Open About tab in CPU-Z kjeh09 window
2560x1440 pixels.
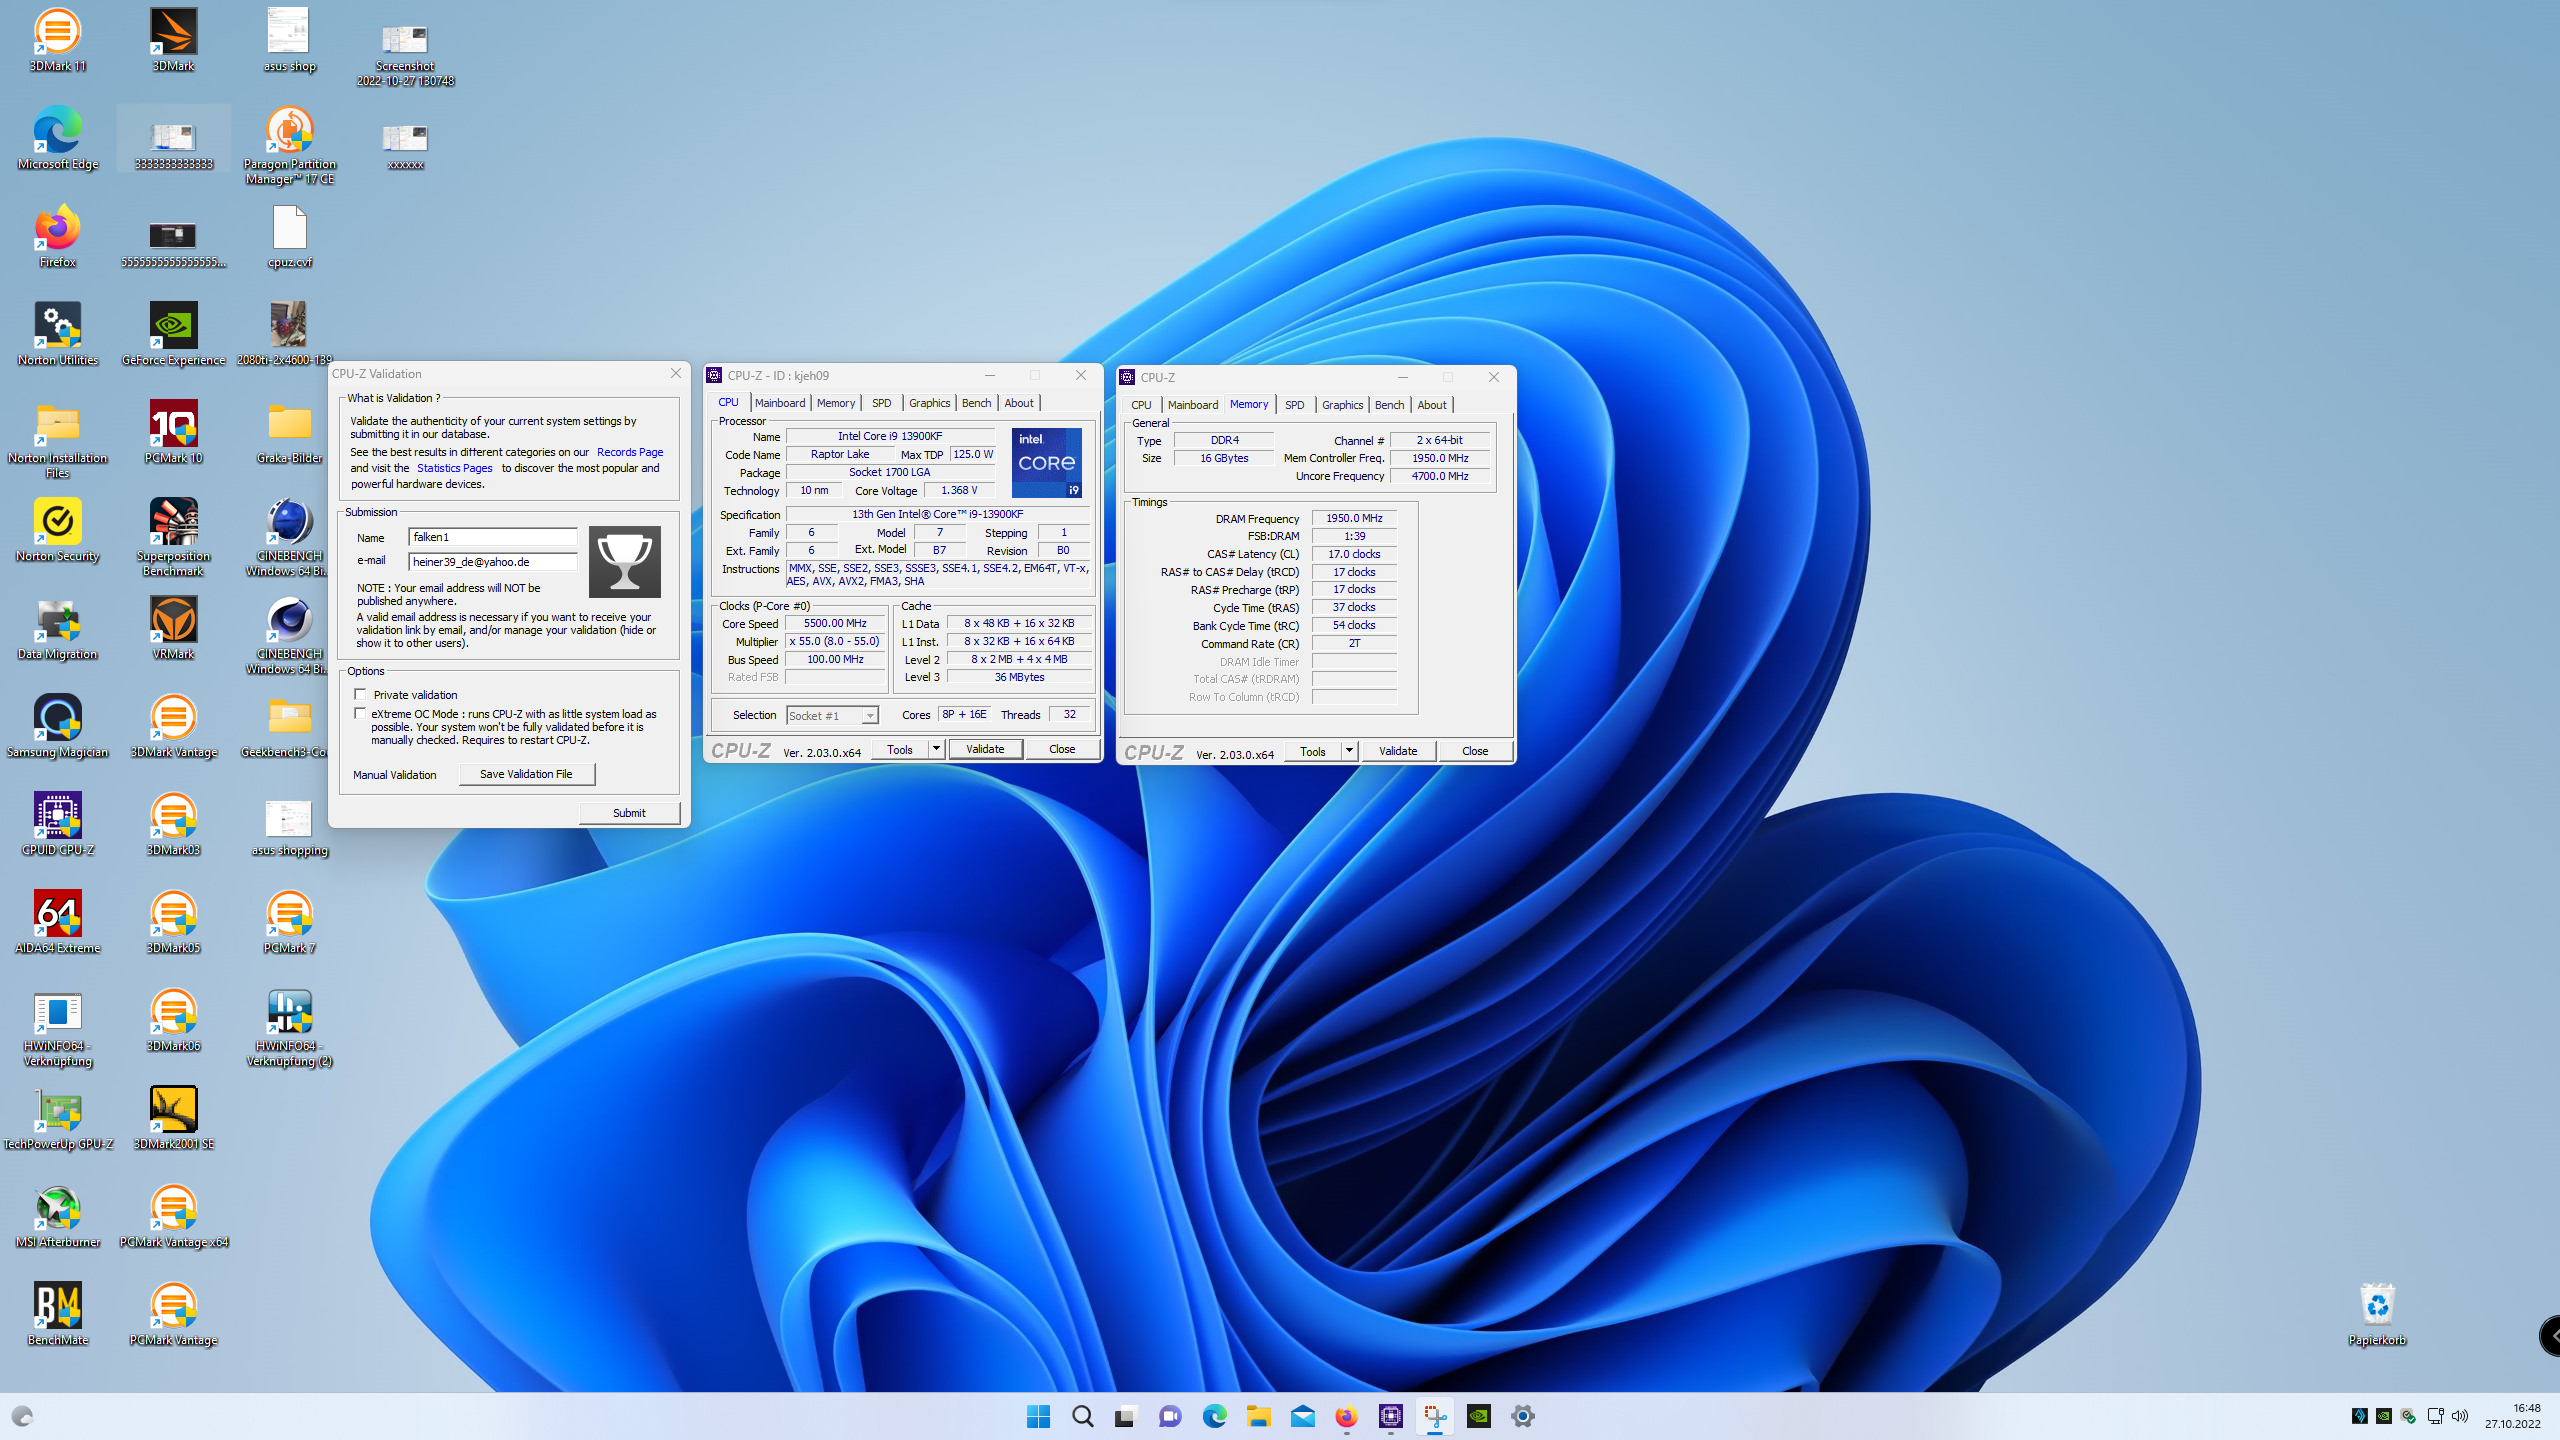point(1019,403)
